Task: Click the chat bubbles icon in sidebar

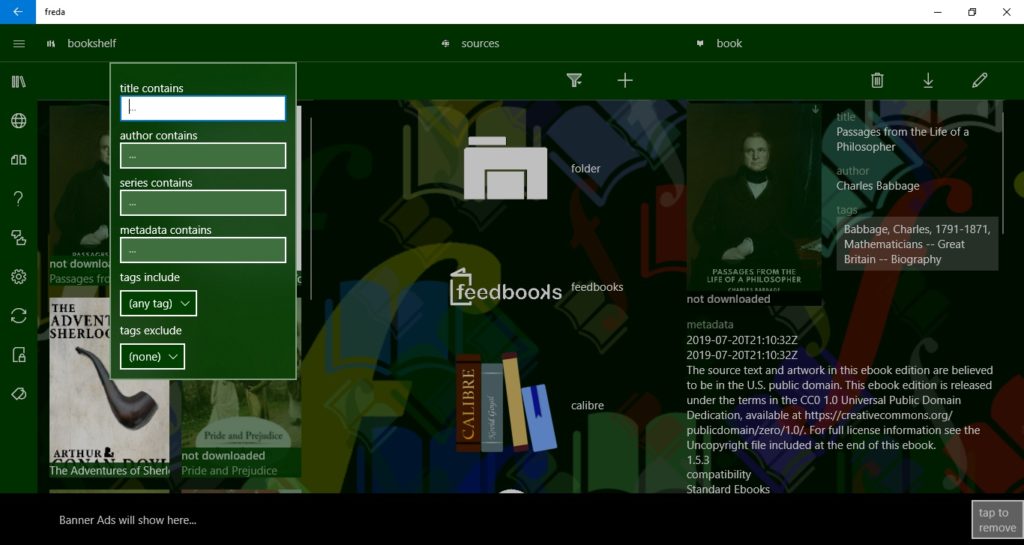Action: pyautogui.click(x=19, y=238)
